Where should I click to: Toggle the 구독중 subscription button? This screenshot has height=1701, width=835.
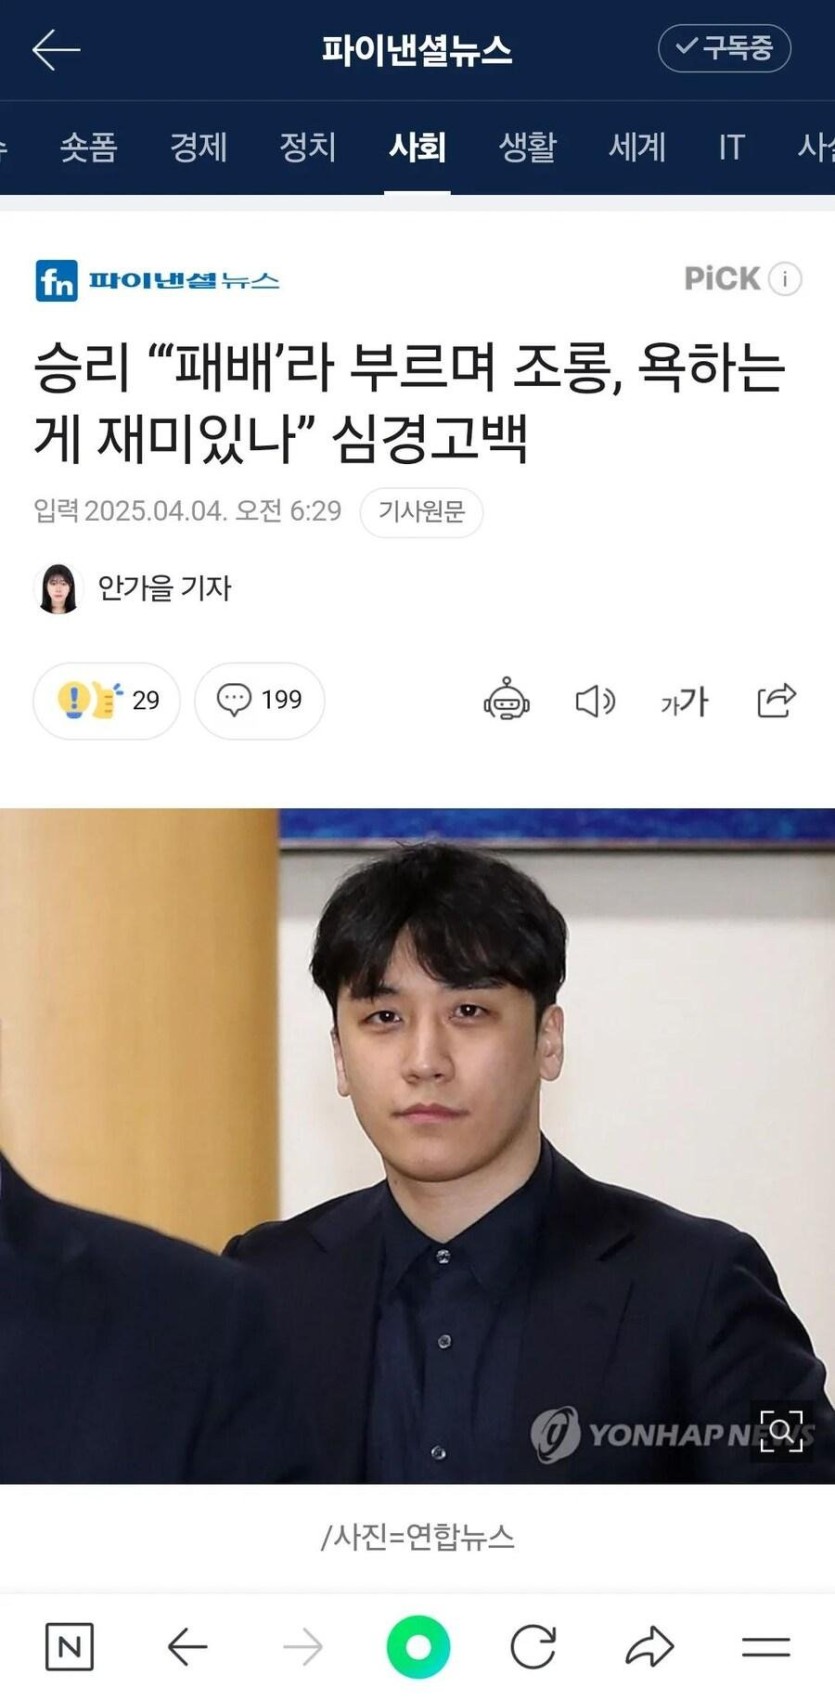coord(724,48)
